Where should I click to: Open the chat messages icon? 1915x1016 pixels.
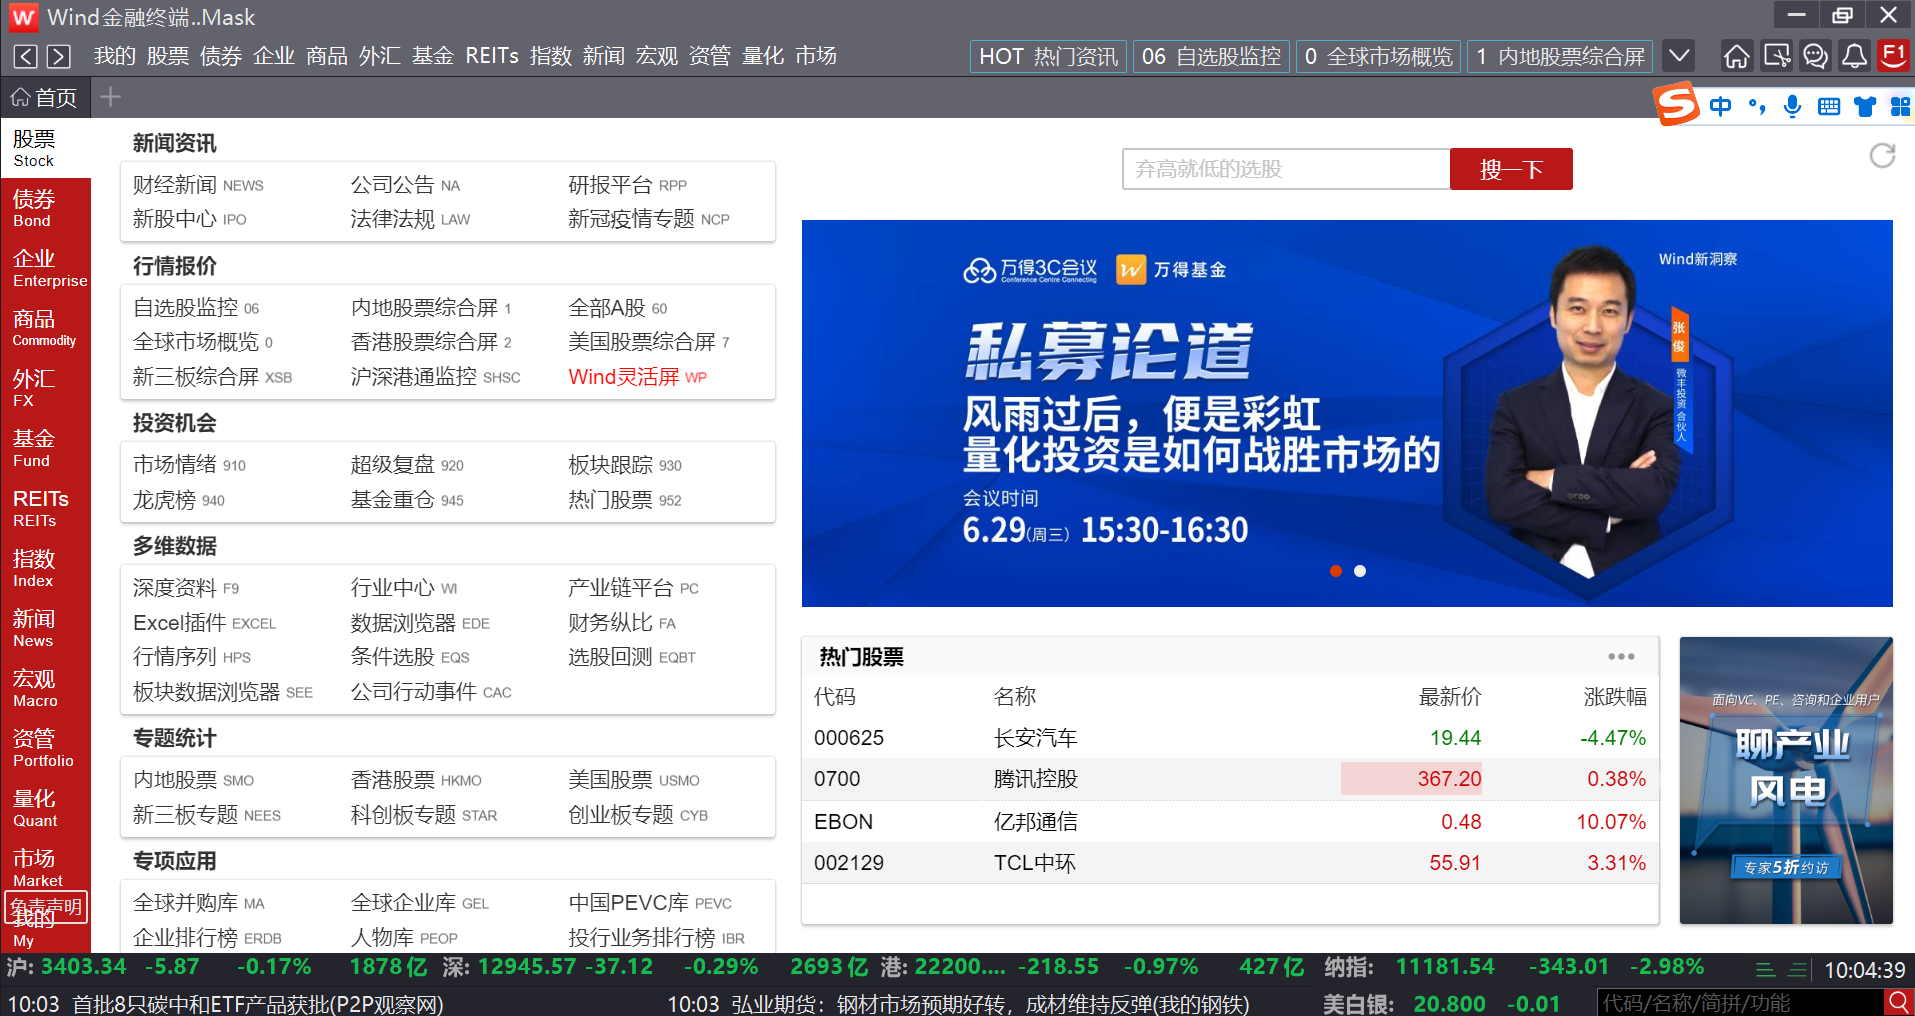click(1815, 56)
